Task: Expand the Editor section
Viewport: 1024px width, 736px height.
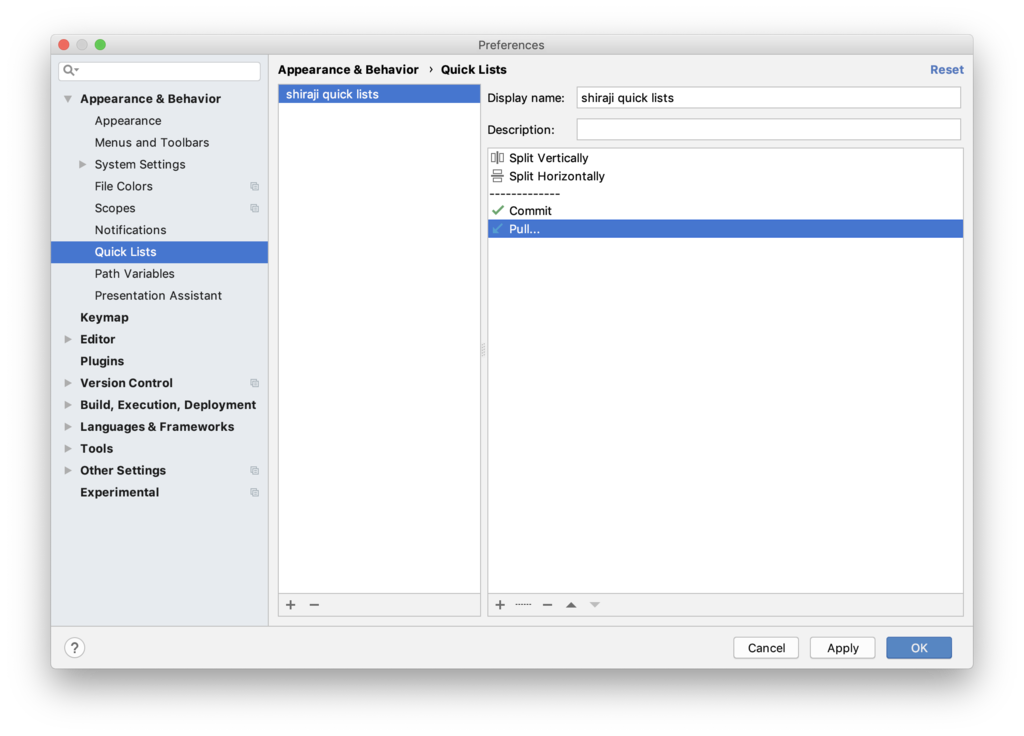Action: click(x=68, y=339)
